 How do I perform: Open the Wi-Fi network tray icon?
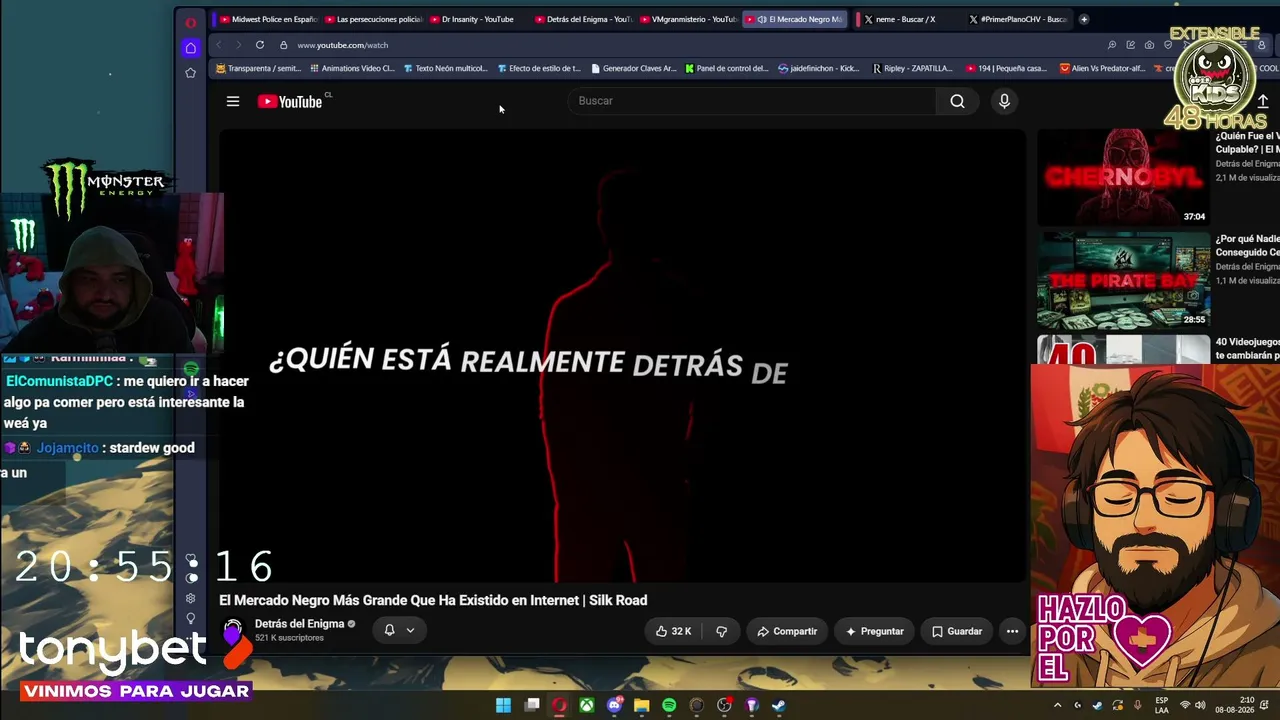1185,705
